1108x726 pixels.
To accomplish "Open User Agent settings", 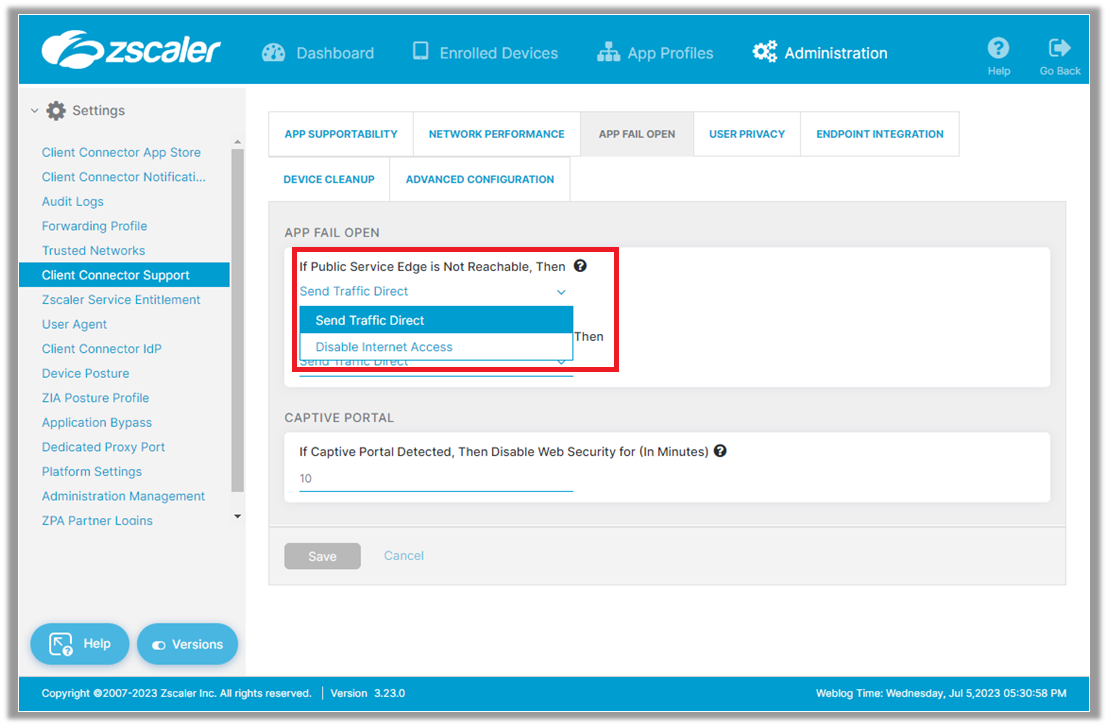I will point(74,324).
